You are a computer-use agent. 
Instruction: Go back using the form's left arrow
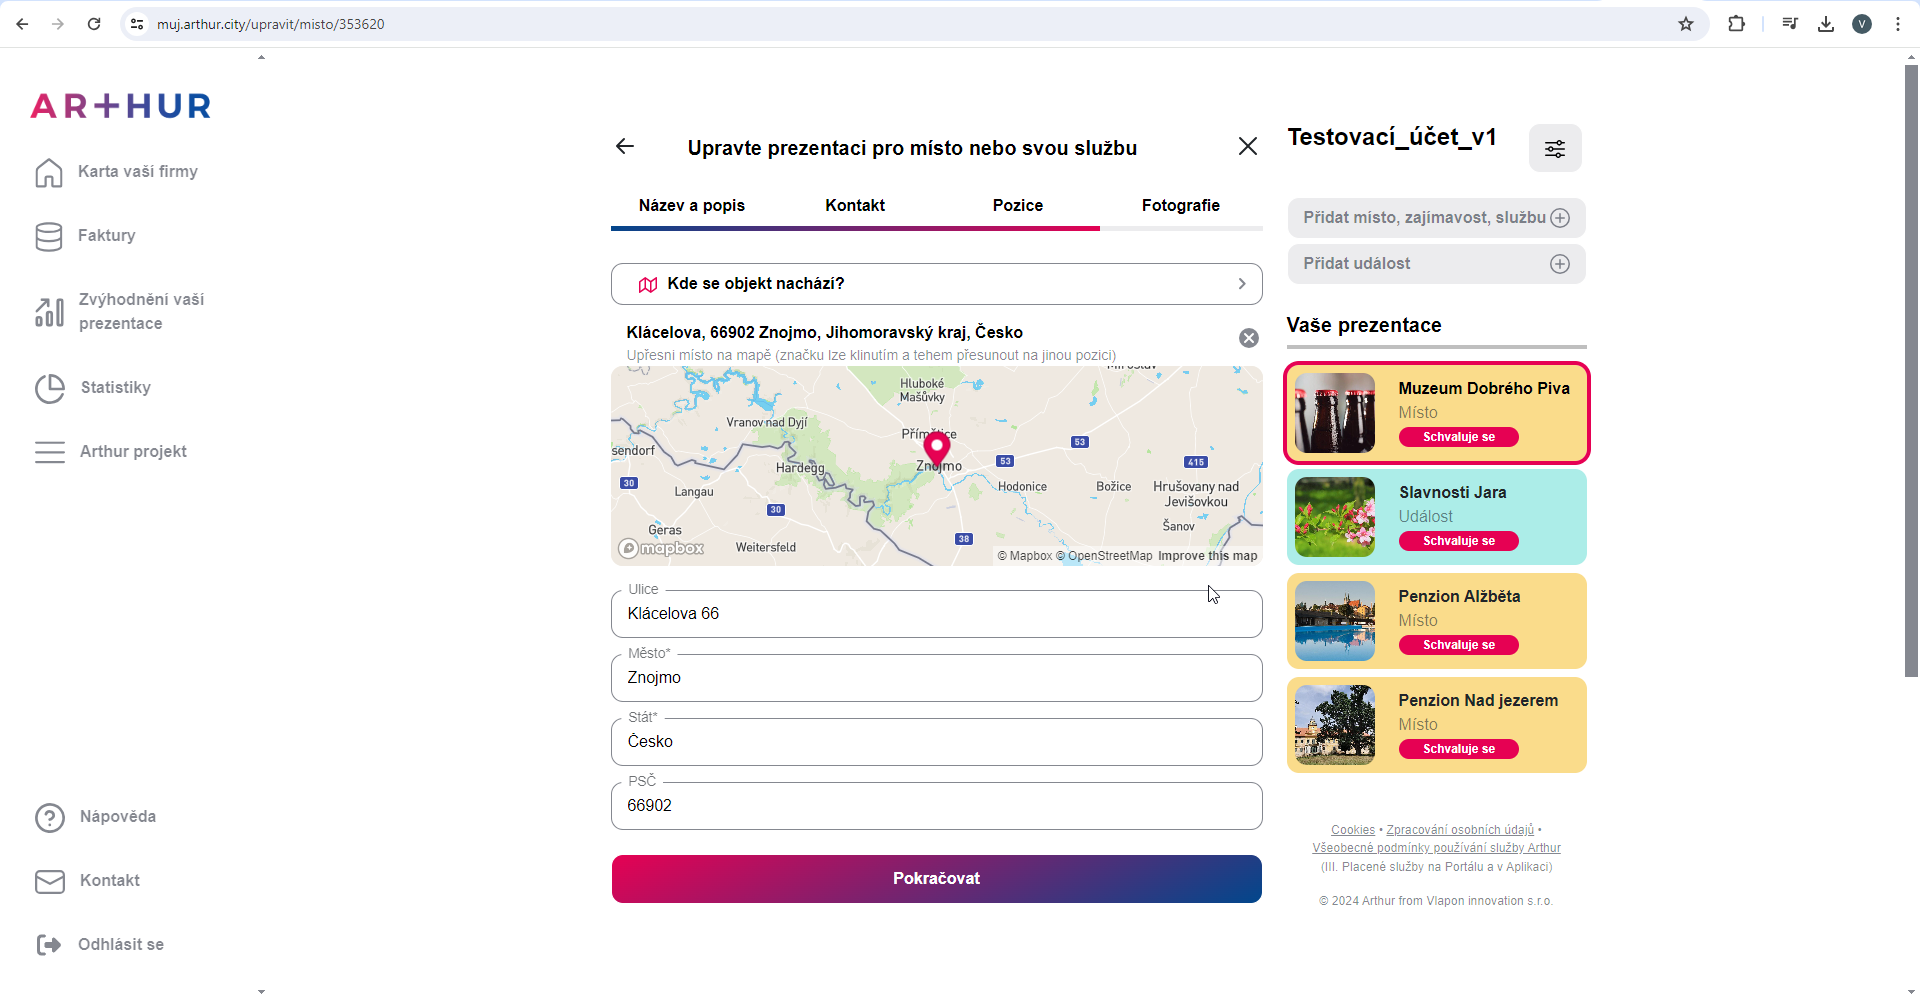pos(625,147)
